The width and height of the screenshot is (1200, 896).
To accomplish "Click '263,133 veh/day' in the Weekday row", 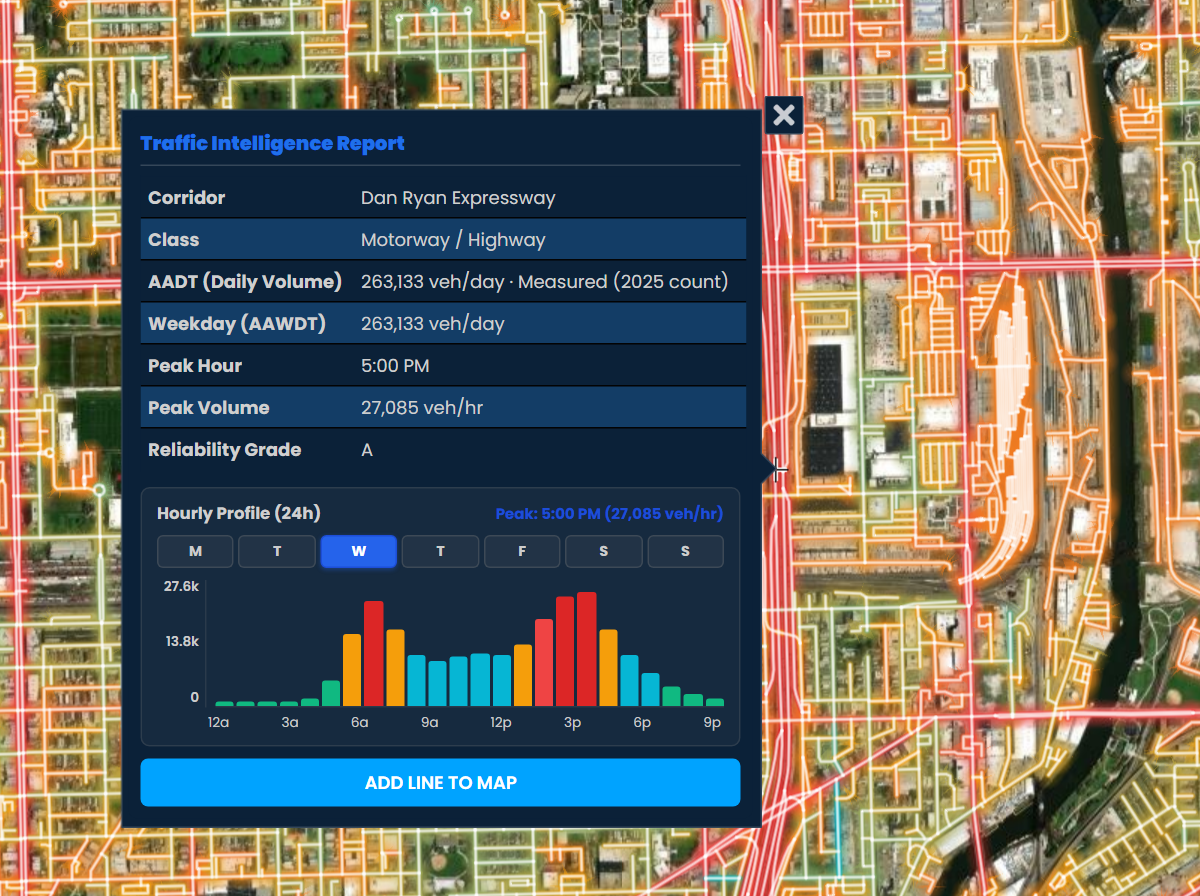I will click(433, 324).
